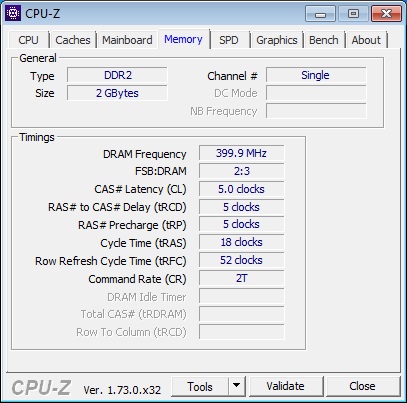Expand the Tools dropdown arrow
The width and height of the screenshot is (407, 403).
(237, 387)
